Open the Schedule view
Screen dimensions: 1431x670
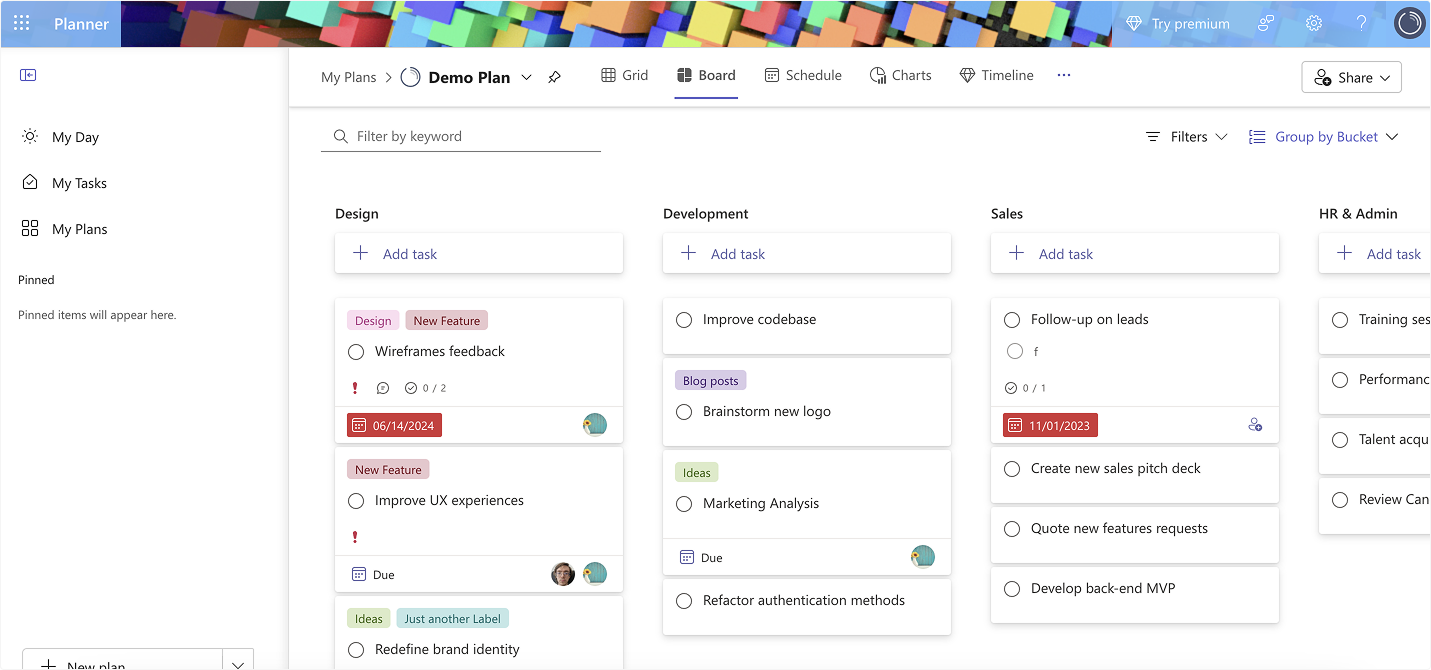[x=803, y=75]
